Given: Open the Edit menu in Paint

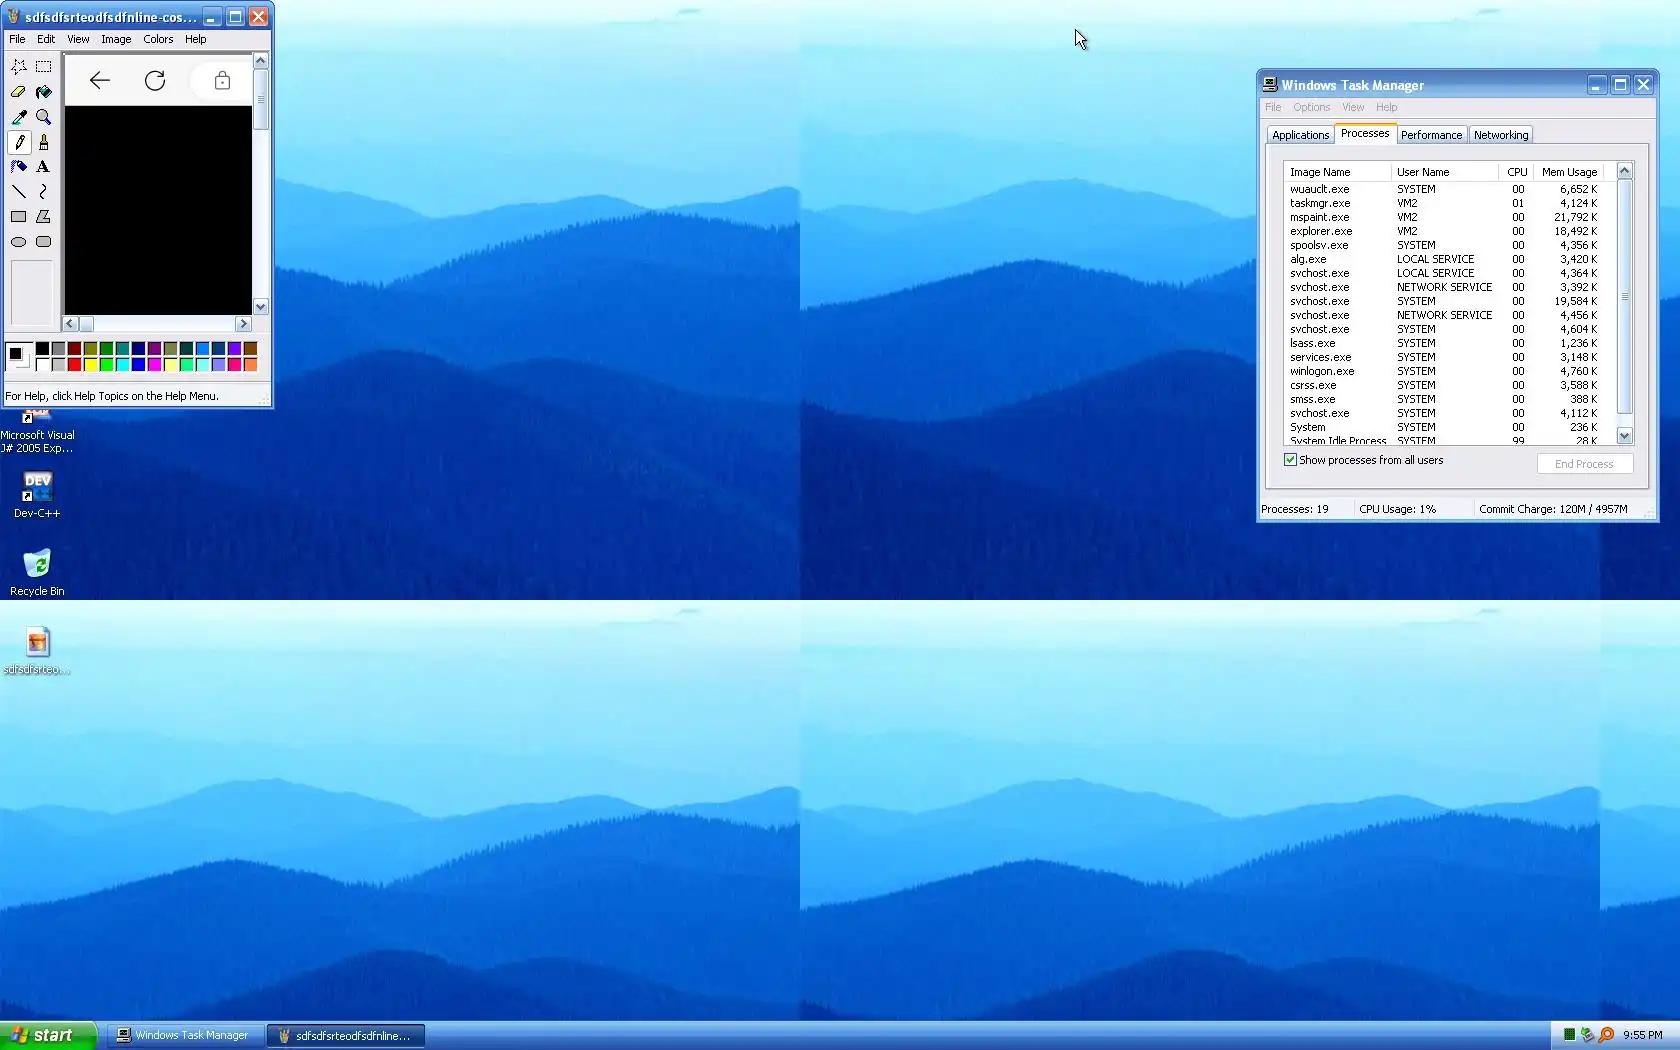Looking at the screenshot, I should [x=46, y=39].
